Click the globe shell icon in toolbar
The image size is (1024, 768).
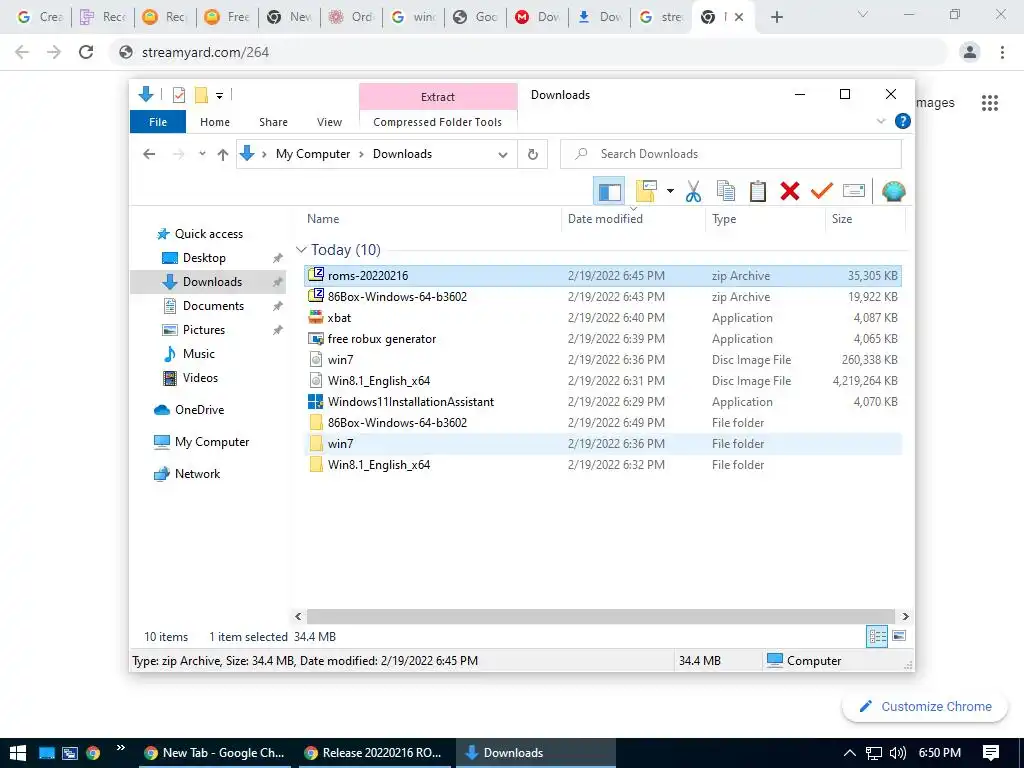tap(893, 191)
